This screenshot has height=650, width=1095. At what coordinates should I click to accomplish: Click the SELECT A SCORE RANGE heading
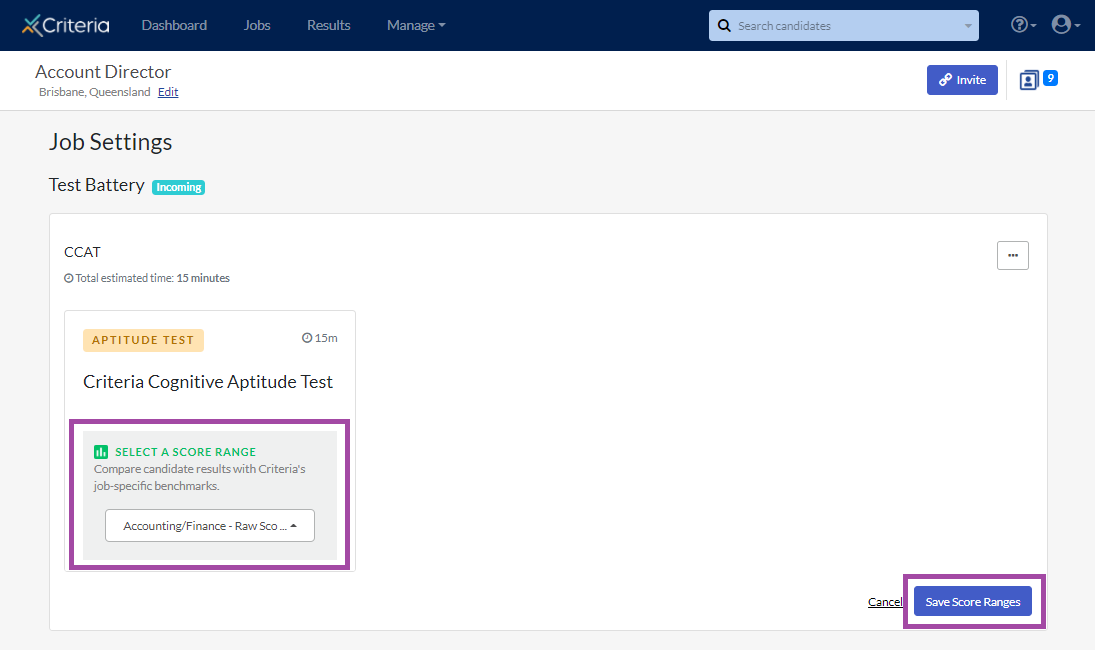pyautogui.click(x=186, y=452)
